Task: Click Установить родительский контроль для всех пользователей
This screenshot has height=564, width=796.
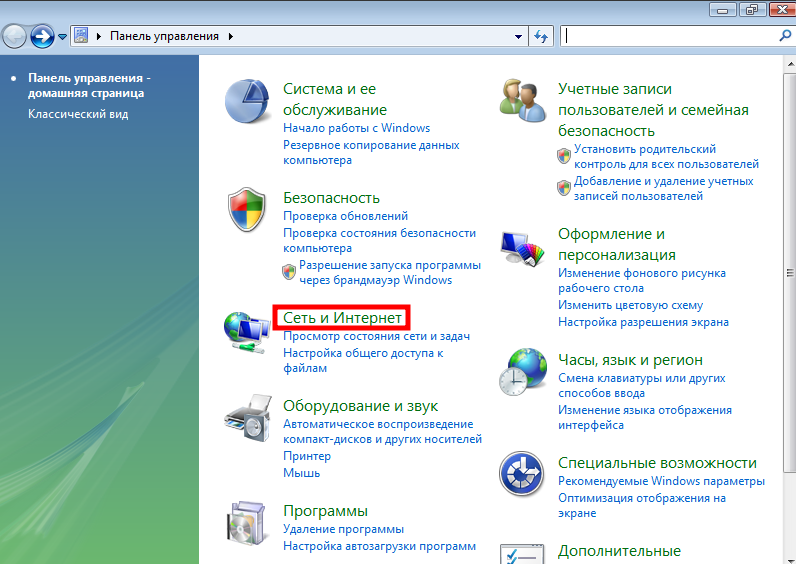Action: click(x=666, y=156)
